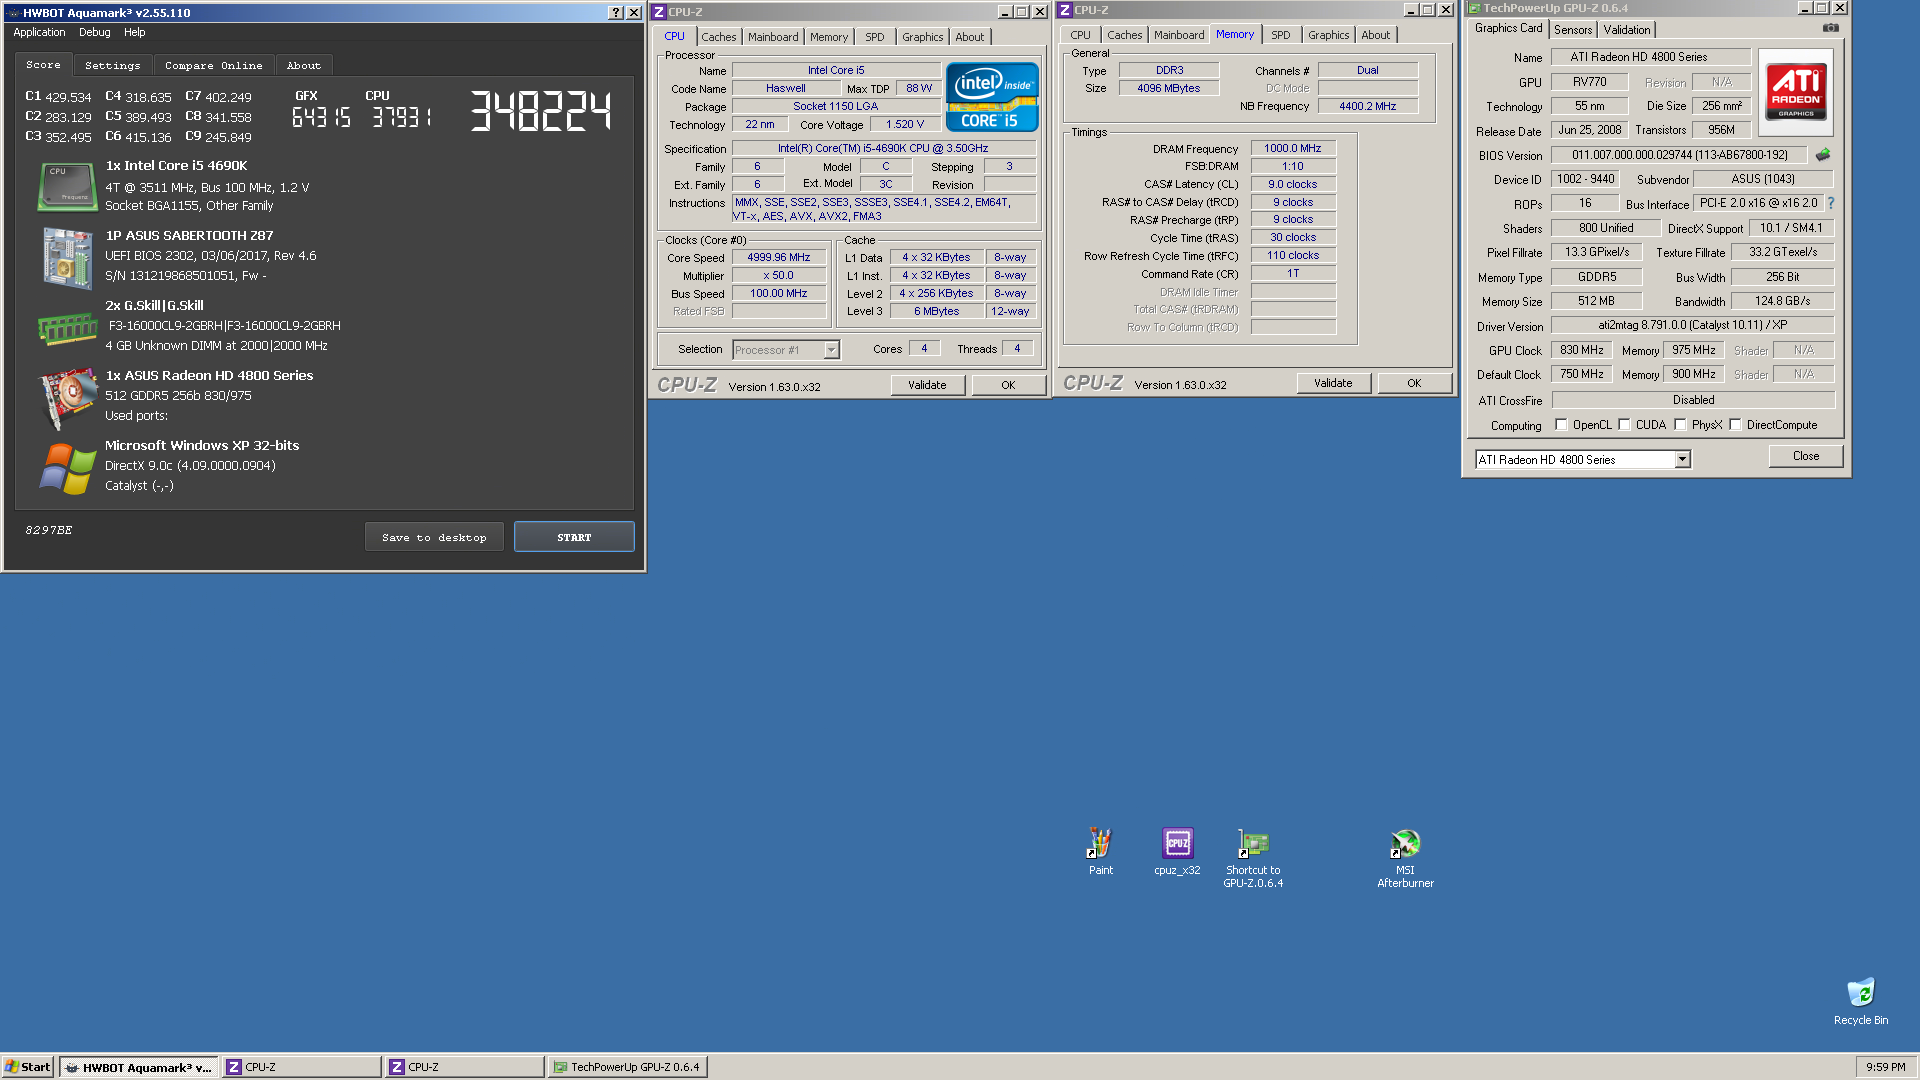This screenshot has width=1920, height=1080.
Task: Switch to the Sensors tab in GPU-Z
Action: click(1573, 30)
